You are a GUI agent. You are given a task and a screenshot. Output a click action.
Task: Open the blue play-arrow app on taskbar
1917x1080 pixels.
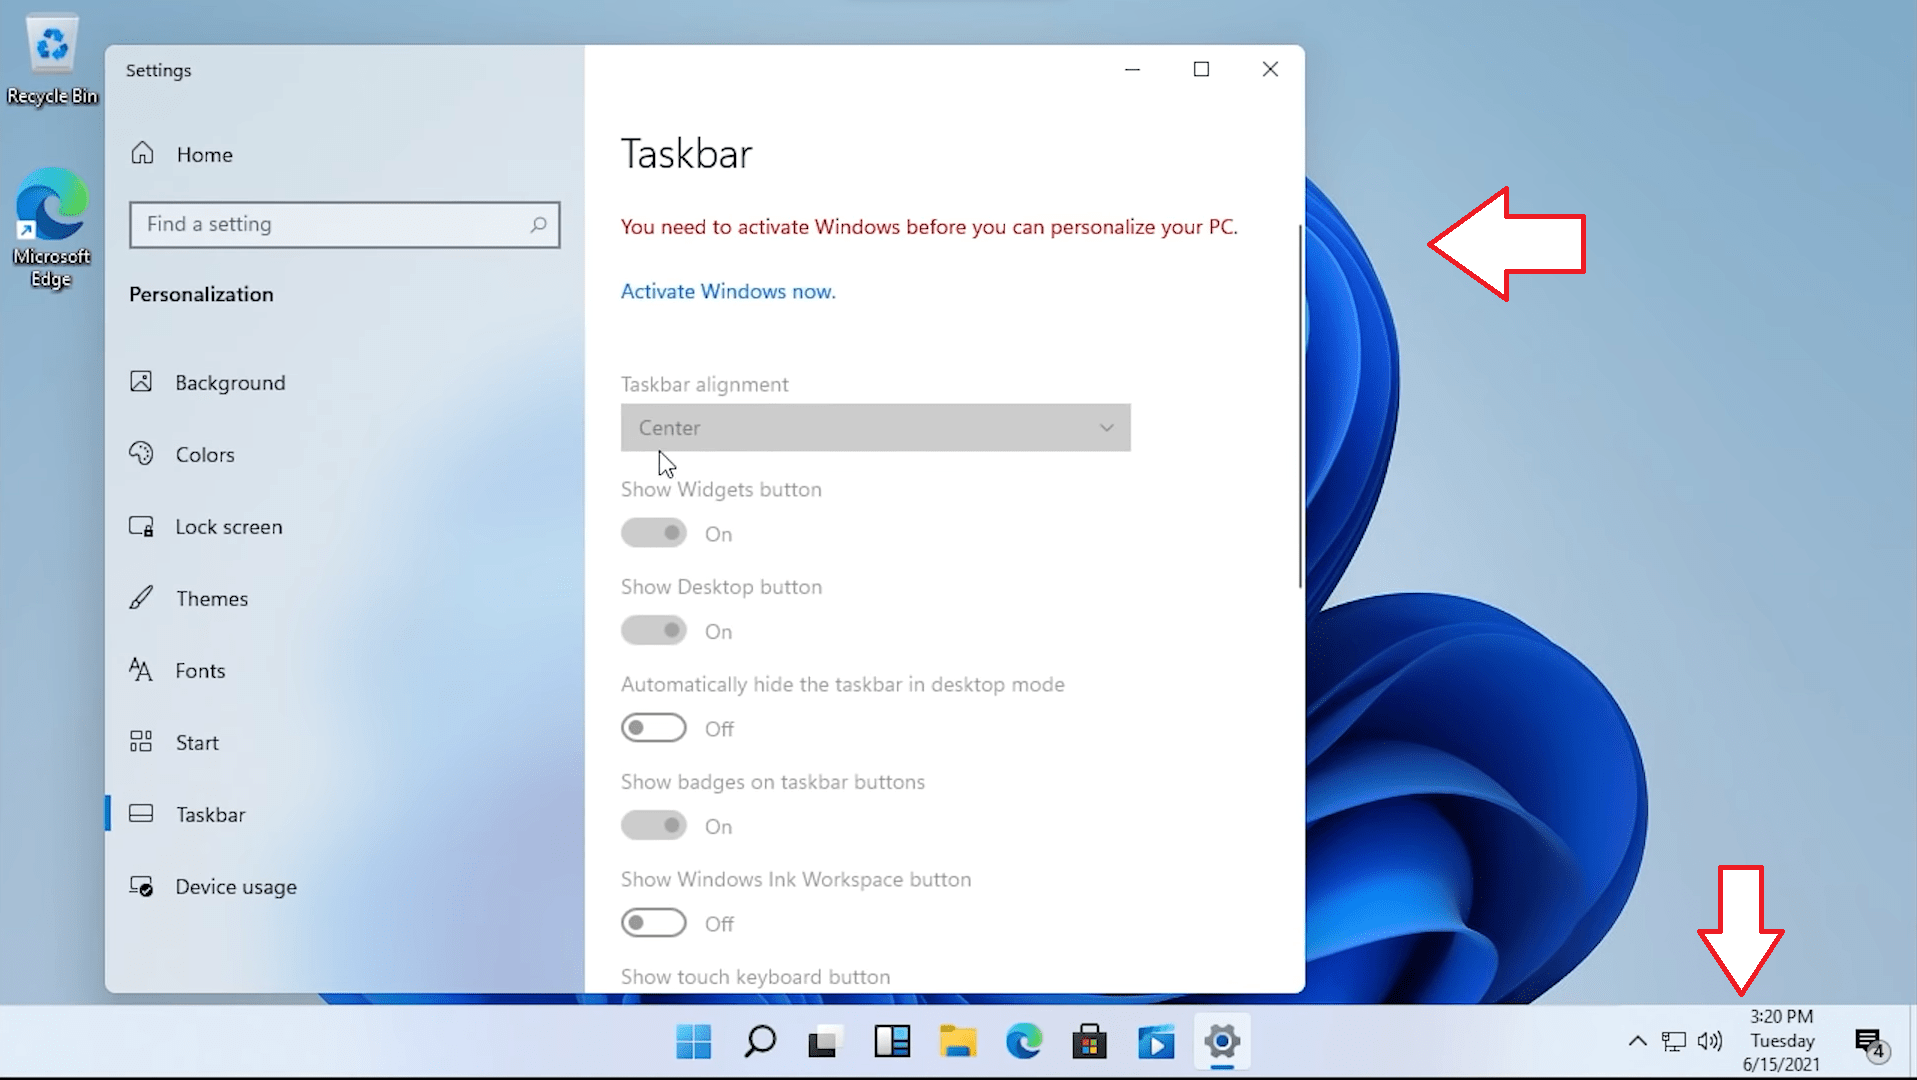click(x=1156, y=1042)
